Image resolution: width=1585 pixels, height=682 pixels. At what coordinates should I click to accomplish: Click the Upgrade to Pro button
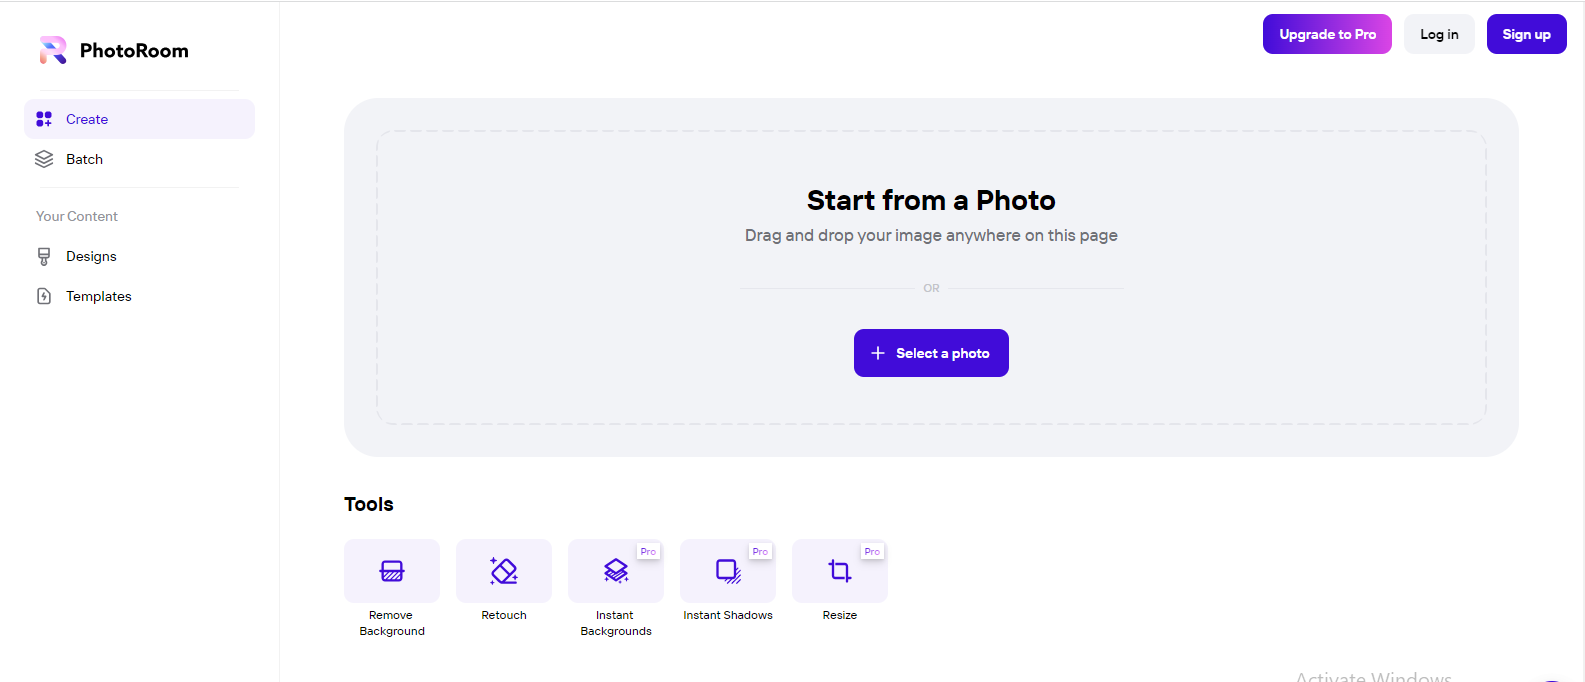[1327, 34]
